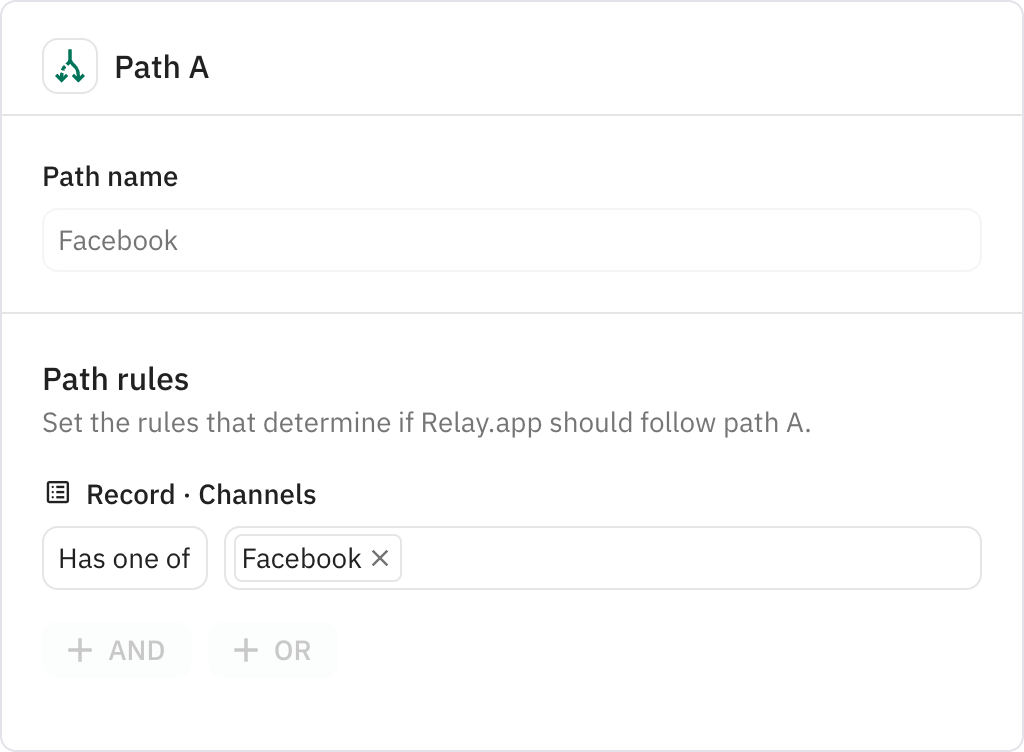Viewport: 1024px width, 752px height.
Task: Click the "Path rules" section heading
Action: pyautogui.click(x=116, y=379)
